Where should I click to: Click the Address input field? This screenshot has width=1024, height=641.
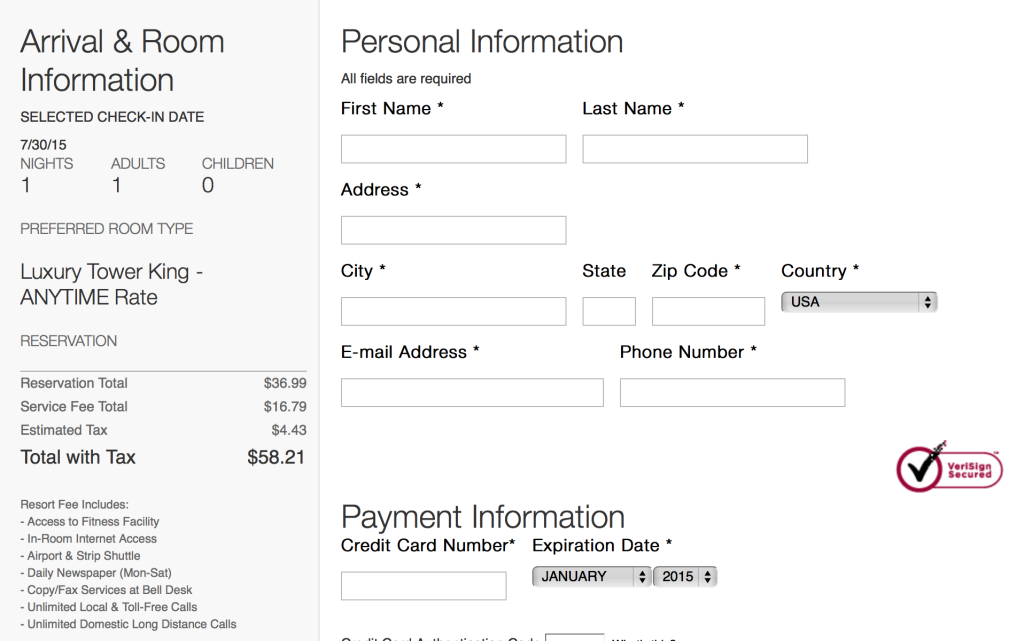click(x=453, y=230)
